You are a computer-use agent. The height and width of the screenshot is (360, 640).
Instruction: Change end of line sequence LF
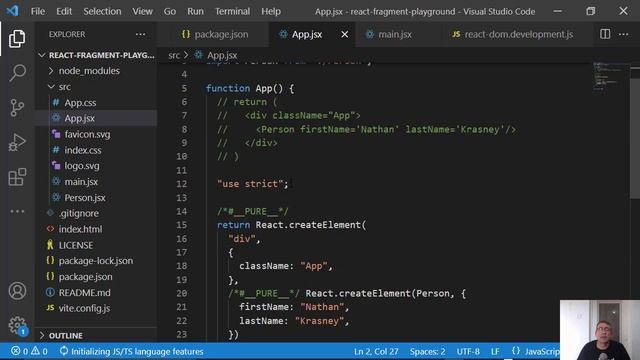click(x=495, y=351)
